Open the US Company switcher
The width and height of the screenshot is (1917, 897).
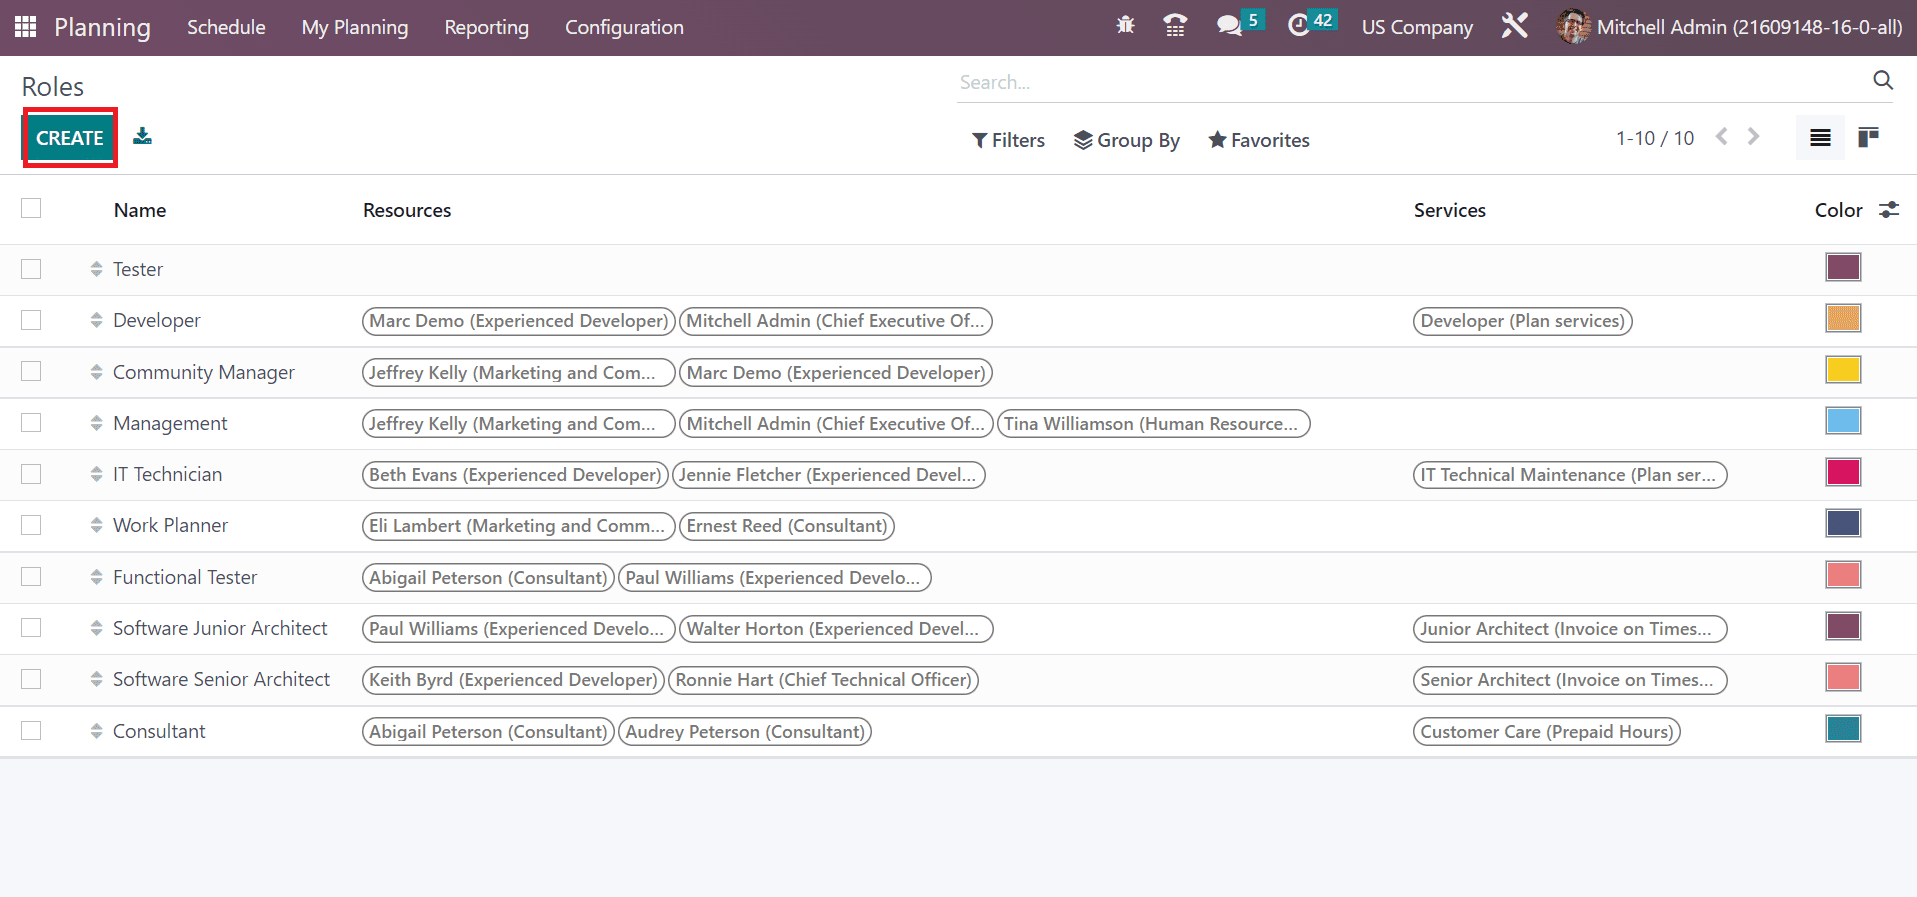(1417, 27)
